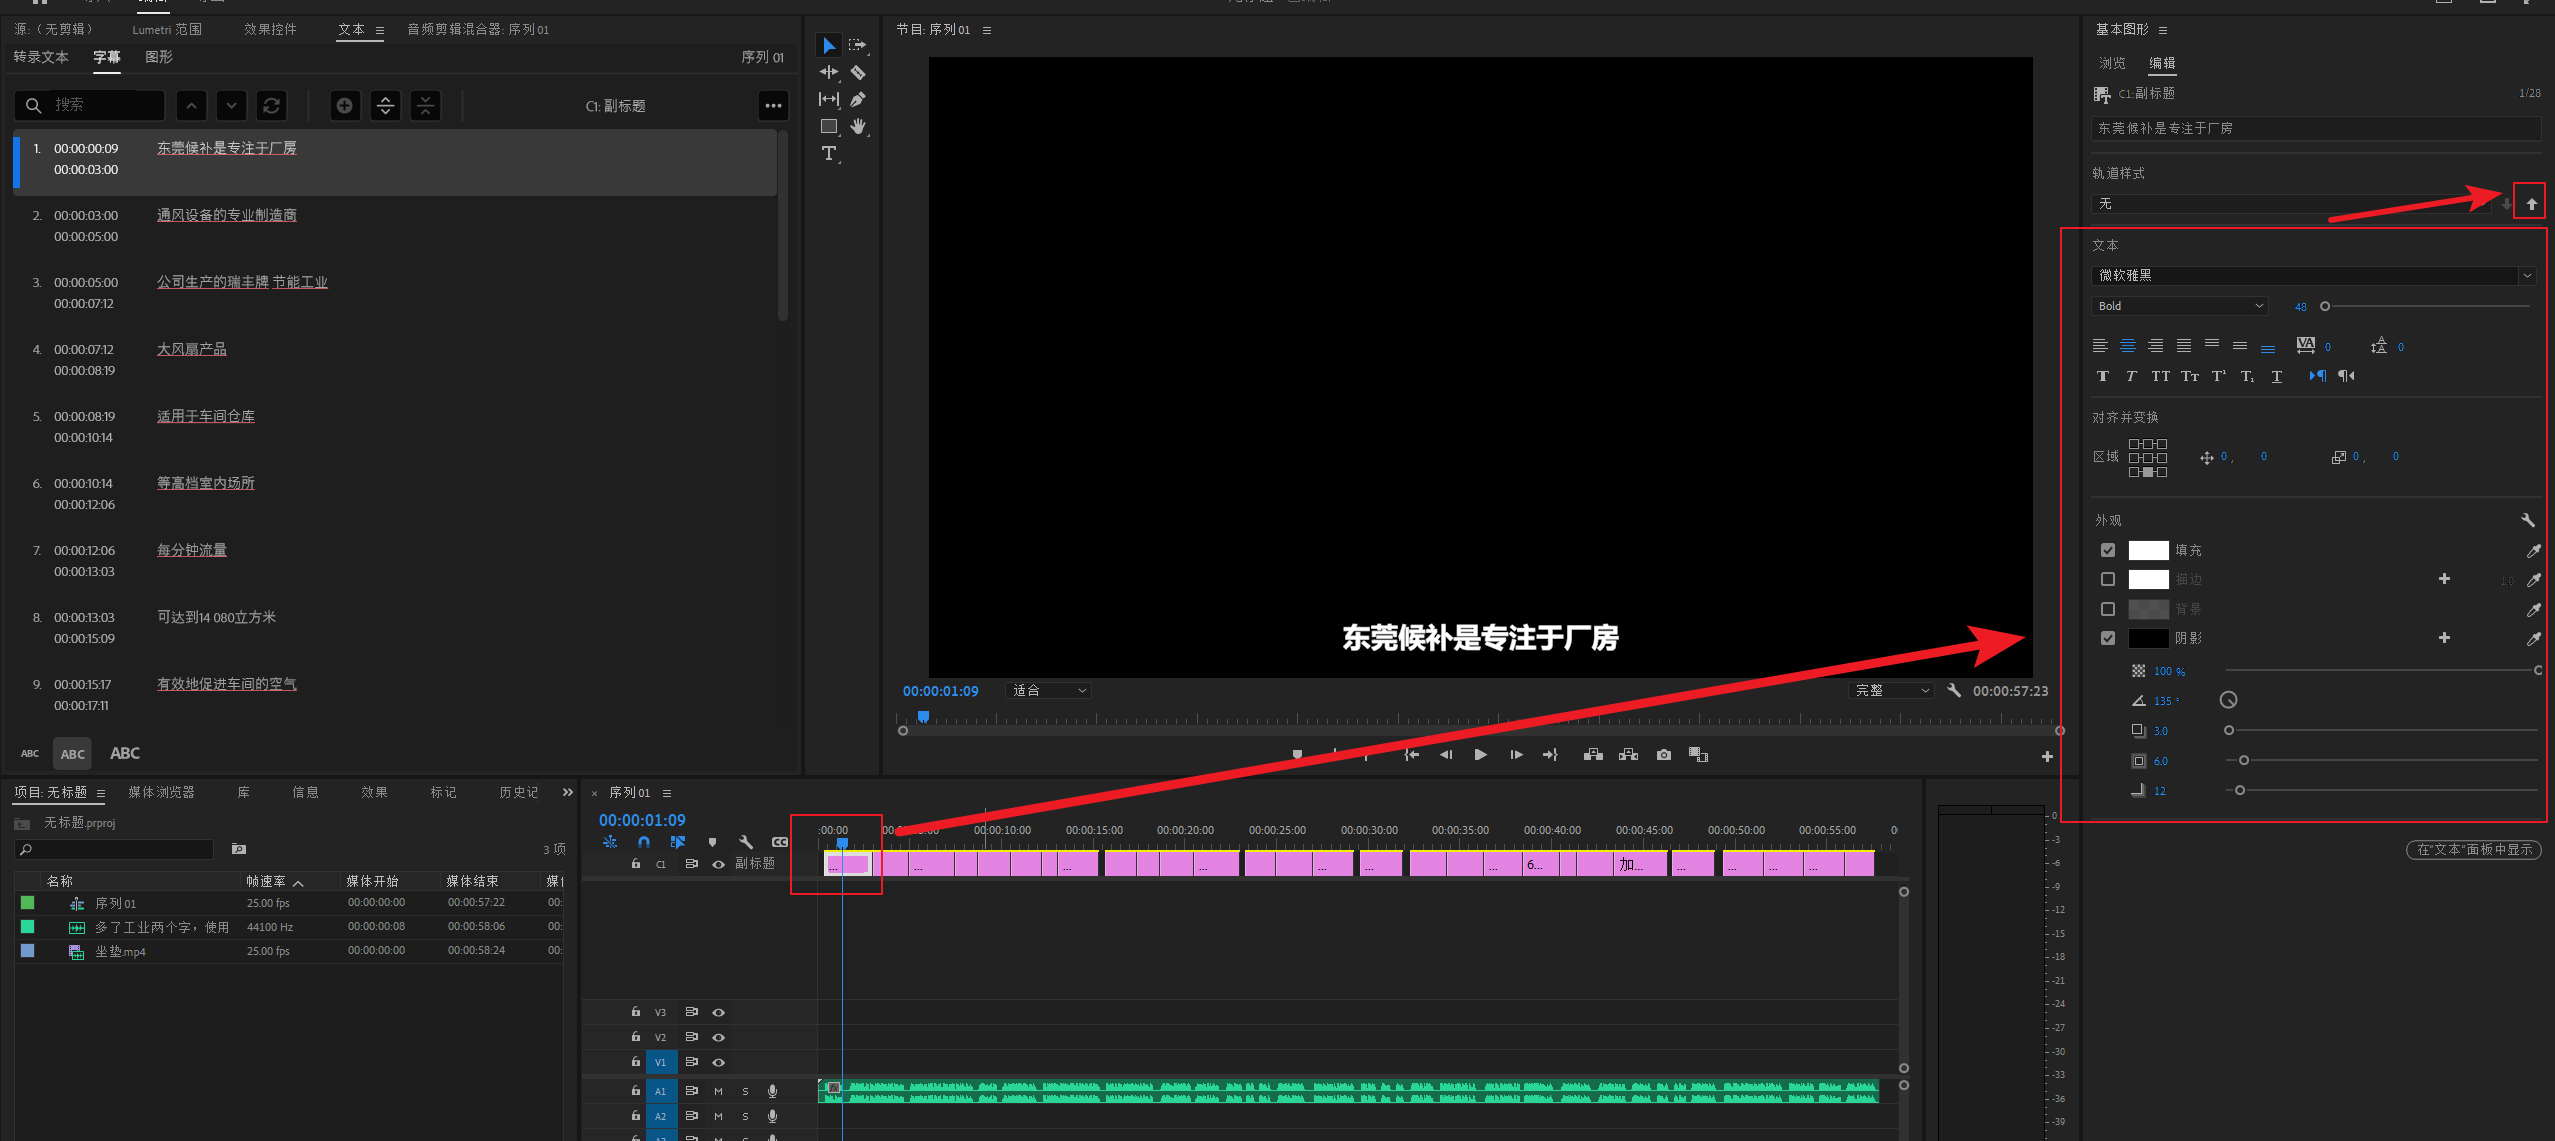The image size is (2555, 1141).
Task: Open the 浏览 tab in graphics panel
Action: (x=2112, y=63)
